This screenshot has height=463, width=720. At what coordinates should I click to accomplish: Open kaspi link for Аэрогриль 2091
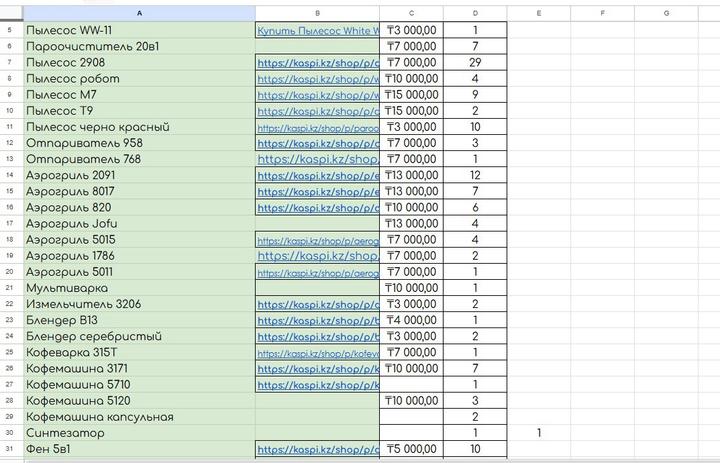318,175
